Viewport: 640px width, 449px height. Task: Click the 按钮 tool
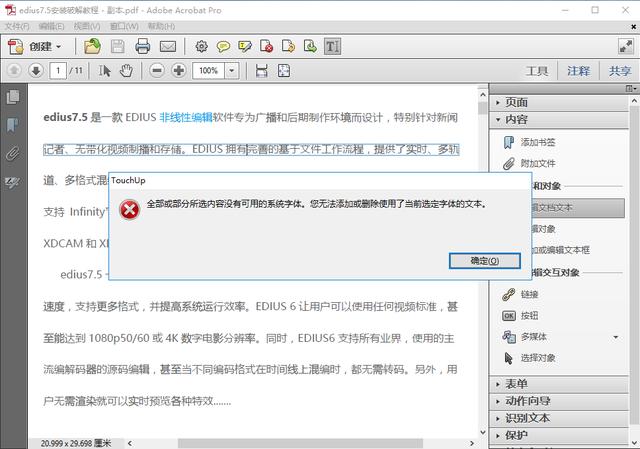click(520, 316)
